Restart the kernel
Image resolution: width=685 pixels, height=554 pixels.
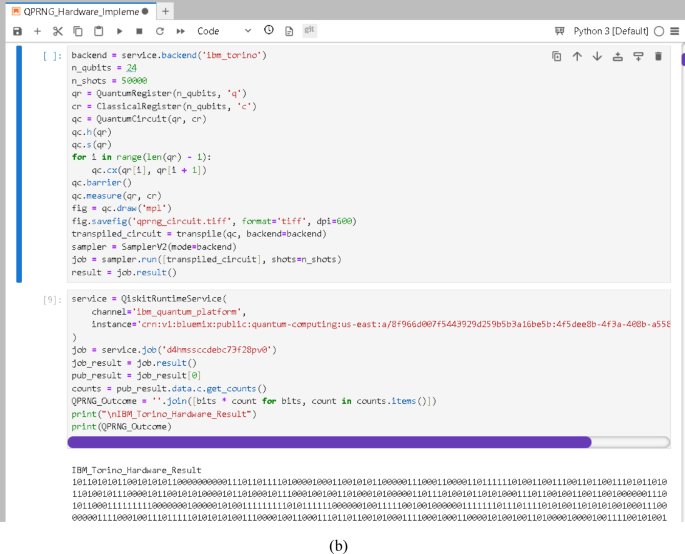click(159, 31)
